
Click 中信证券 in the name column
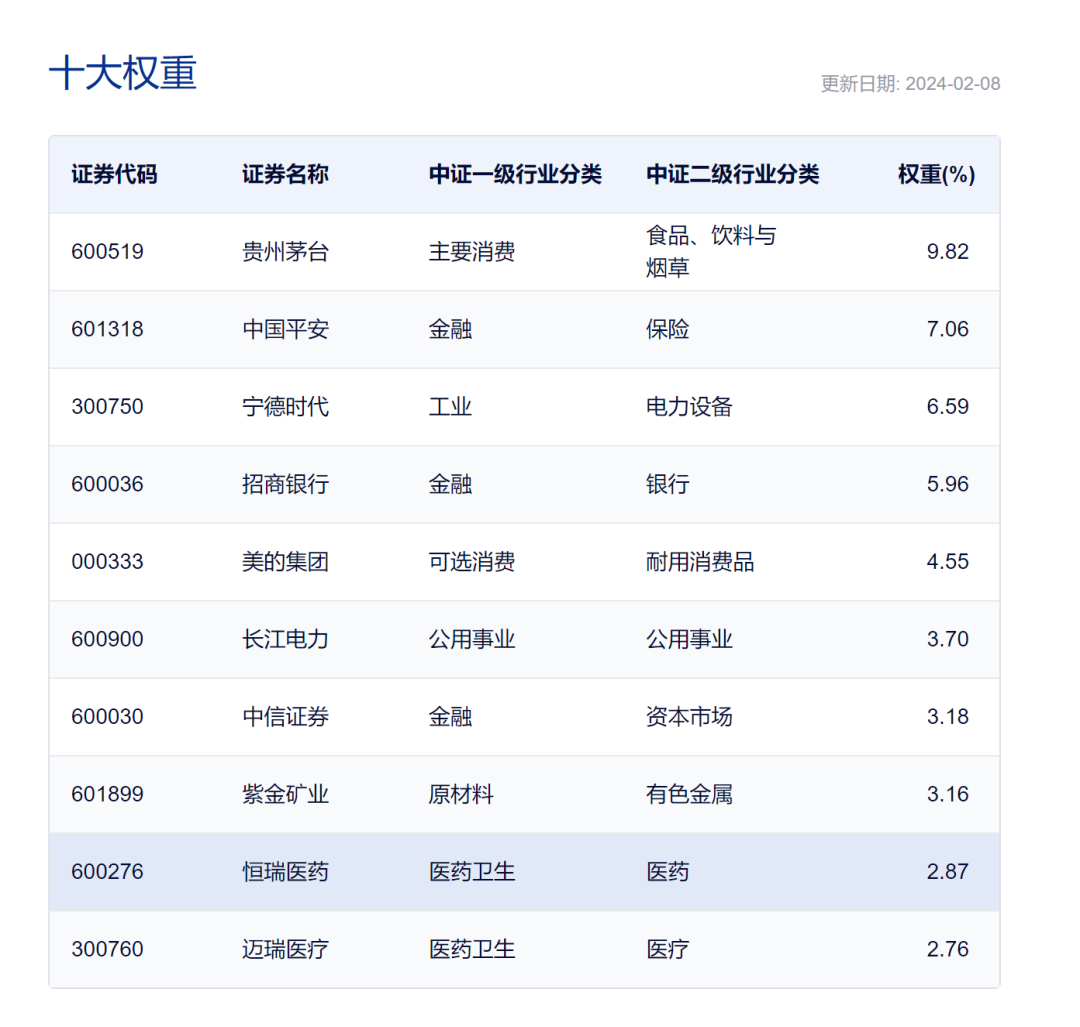tap(285, 717)
